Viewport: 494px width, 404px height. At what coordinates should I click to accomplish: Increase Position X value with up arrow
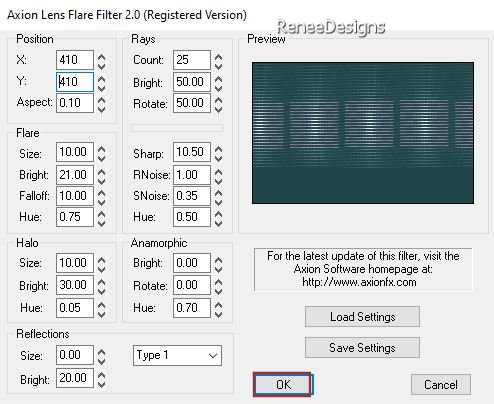(102, 57)
